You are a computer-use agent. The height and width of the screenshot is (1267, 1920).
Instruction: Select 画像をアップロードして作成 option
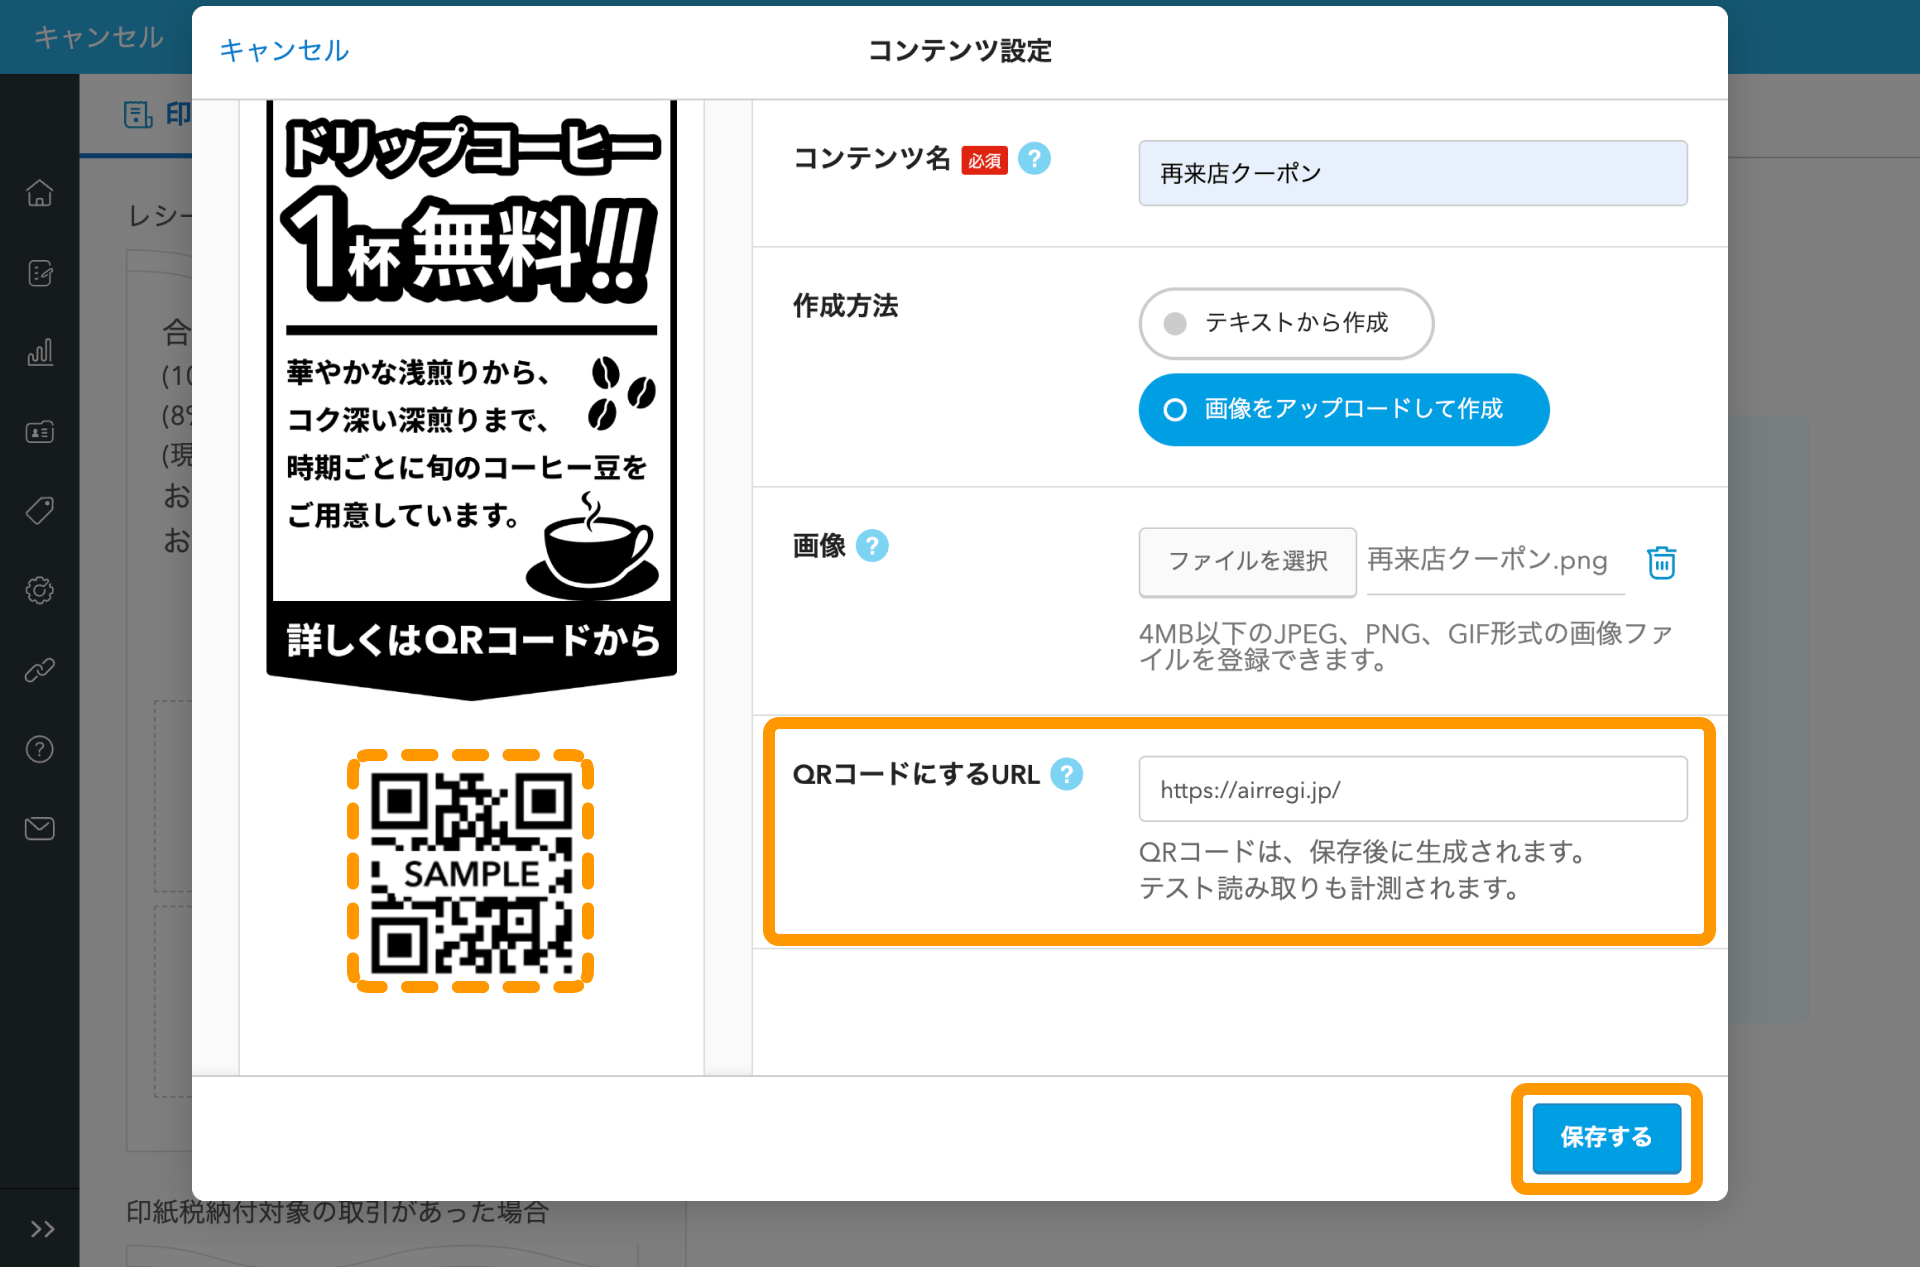pyautogui.click(x=1344, y=409)
